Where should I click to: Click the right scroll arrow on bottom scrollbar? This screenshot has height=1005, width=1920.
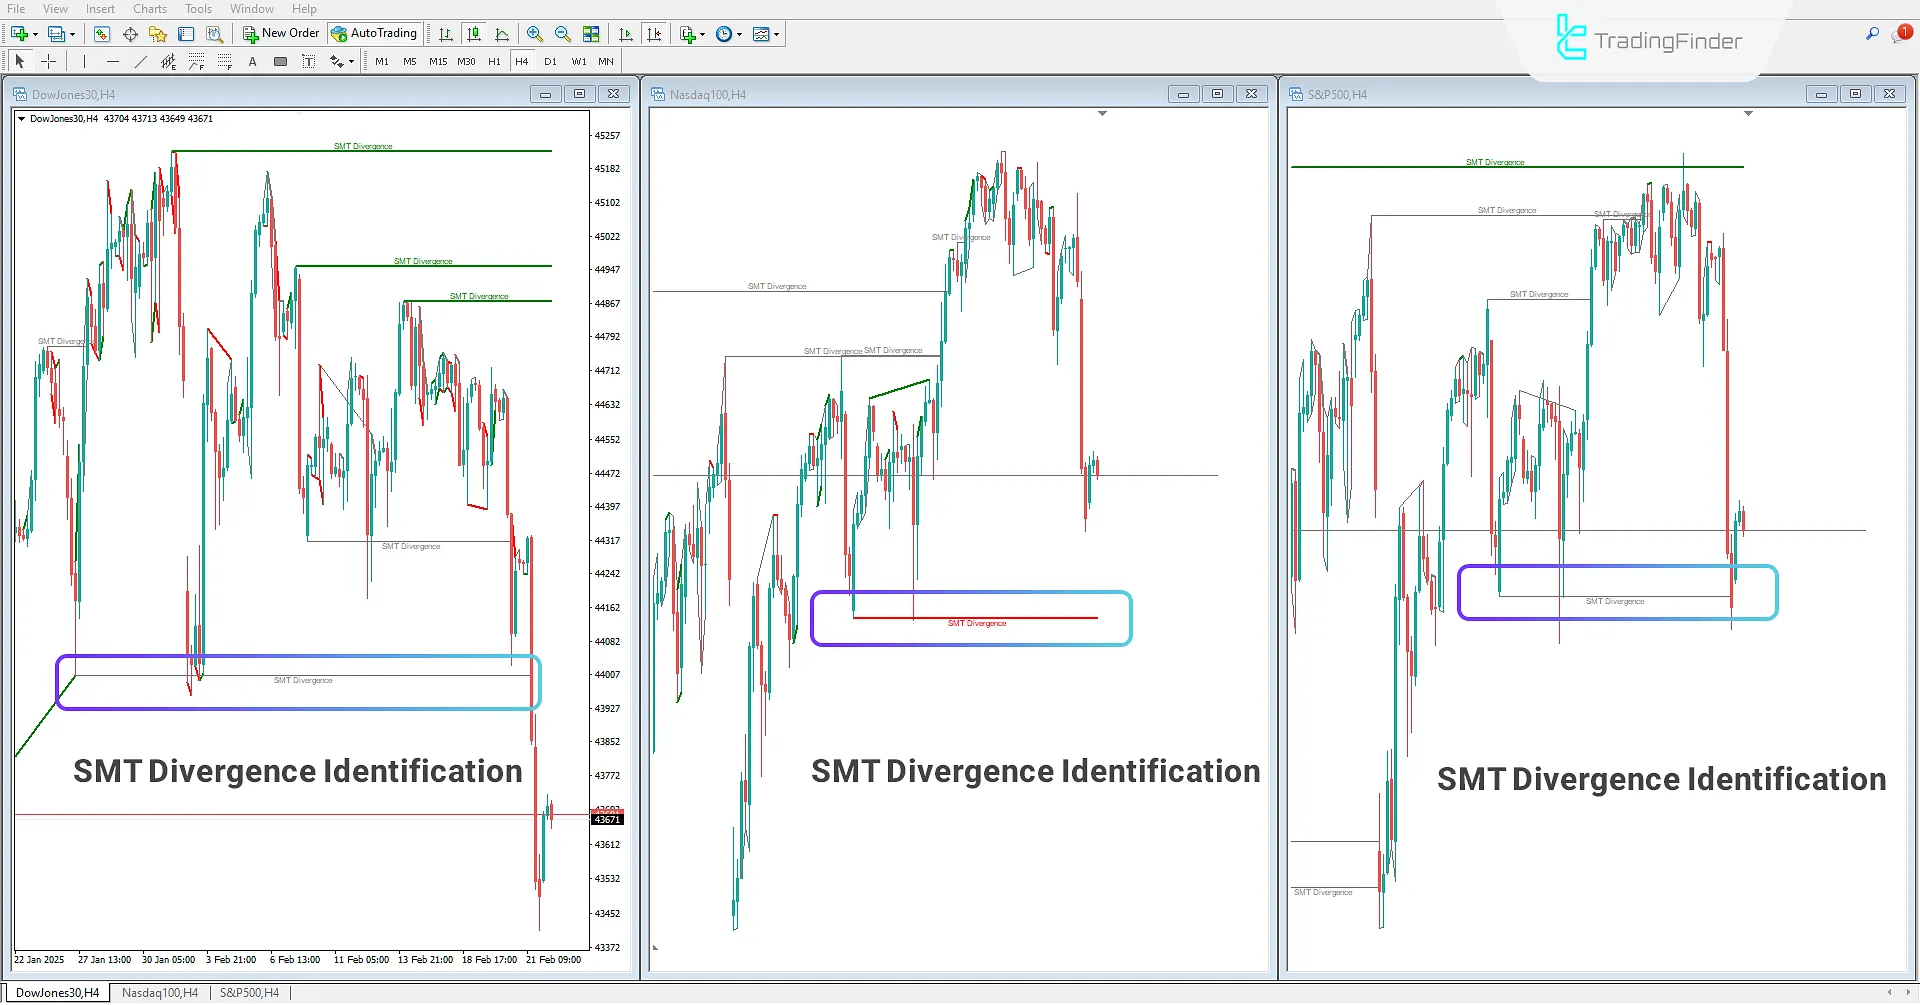(x=1908, y=992)
